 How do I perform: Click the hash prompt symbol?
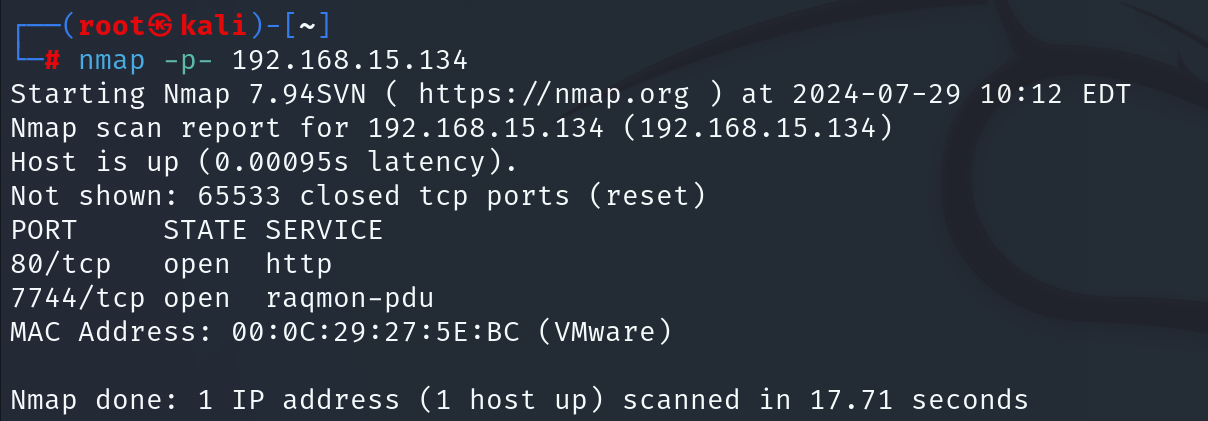click(53, 60)
